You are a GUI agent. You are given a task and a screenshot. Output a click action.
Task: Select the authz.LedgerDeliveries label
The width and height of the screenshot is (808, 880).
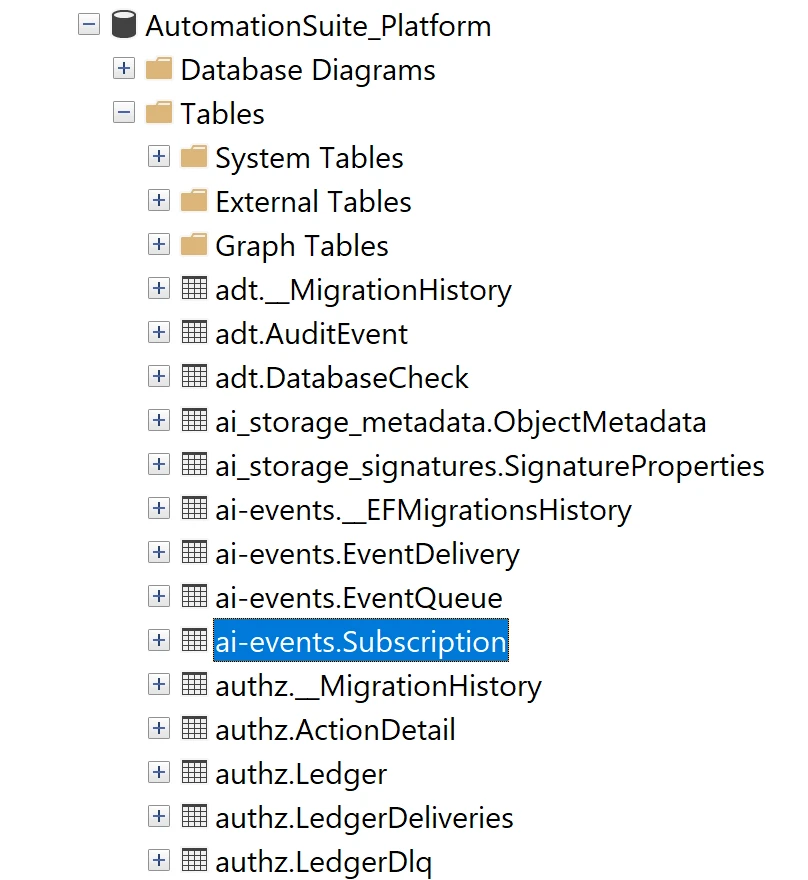364,818
